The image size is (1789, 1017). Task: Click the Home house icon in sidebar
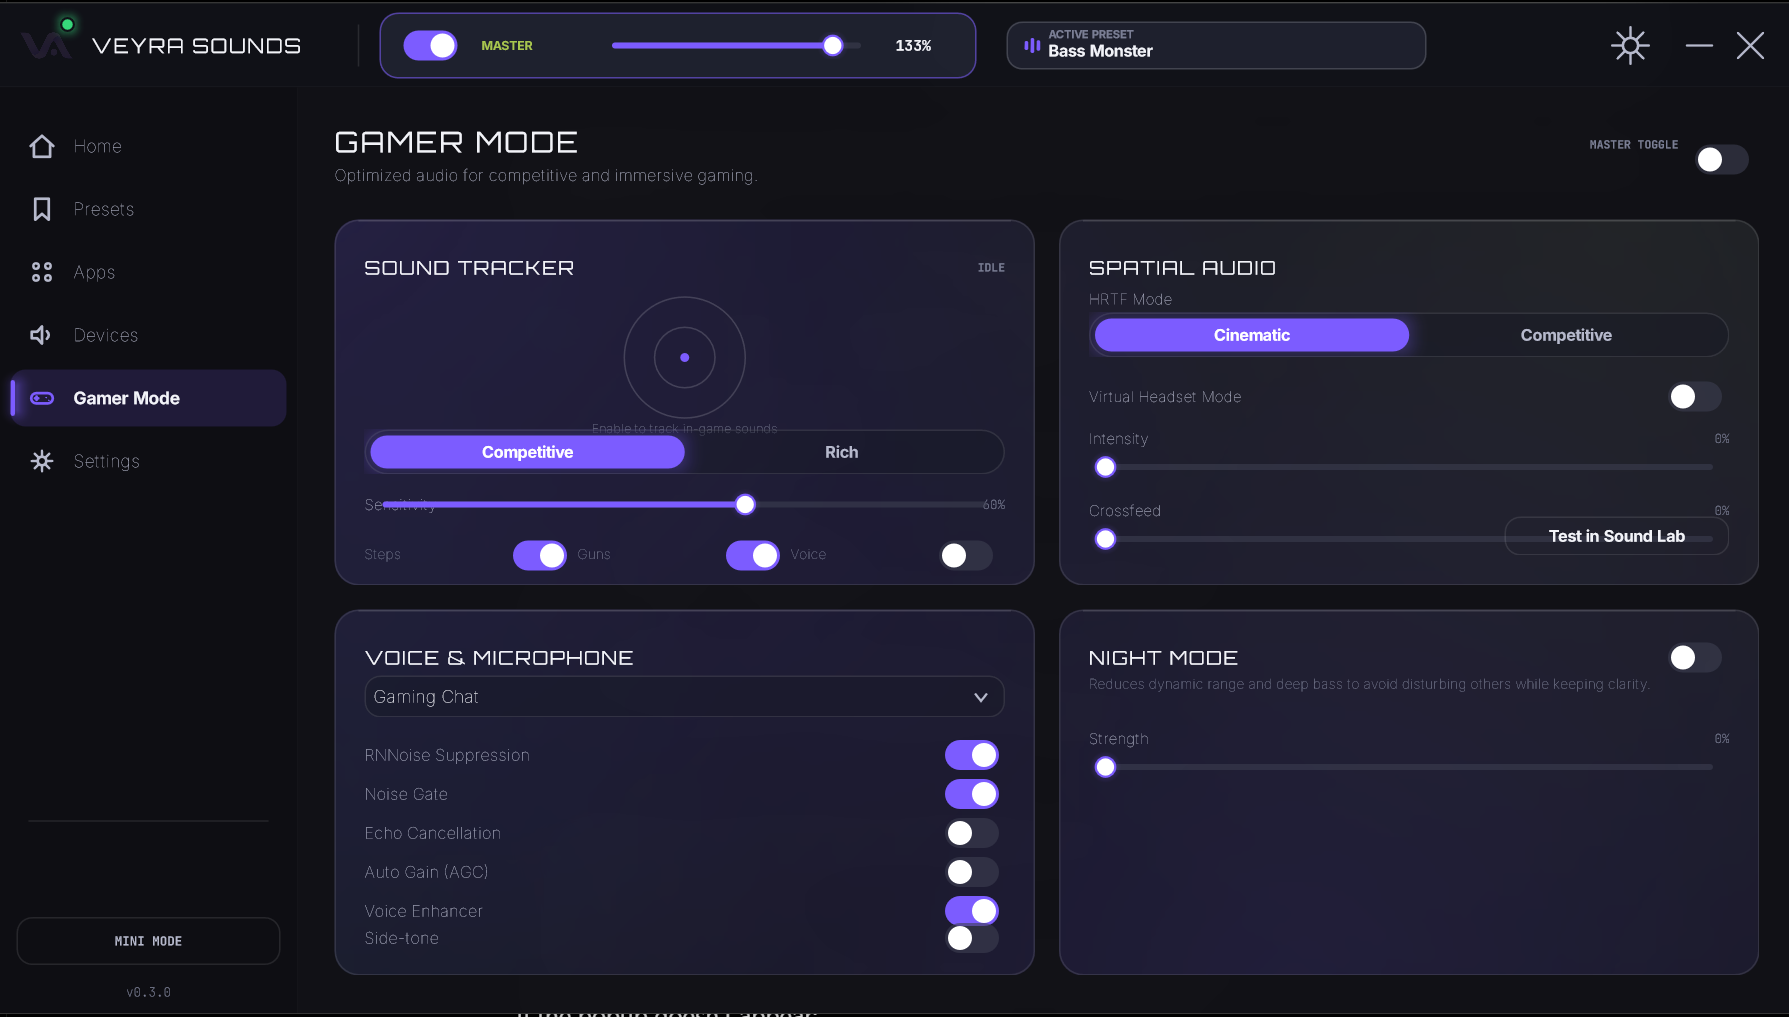point(42,146)
